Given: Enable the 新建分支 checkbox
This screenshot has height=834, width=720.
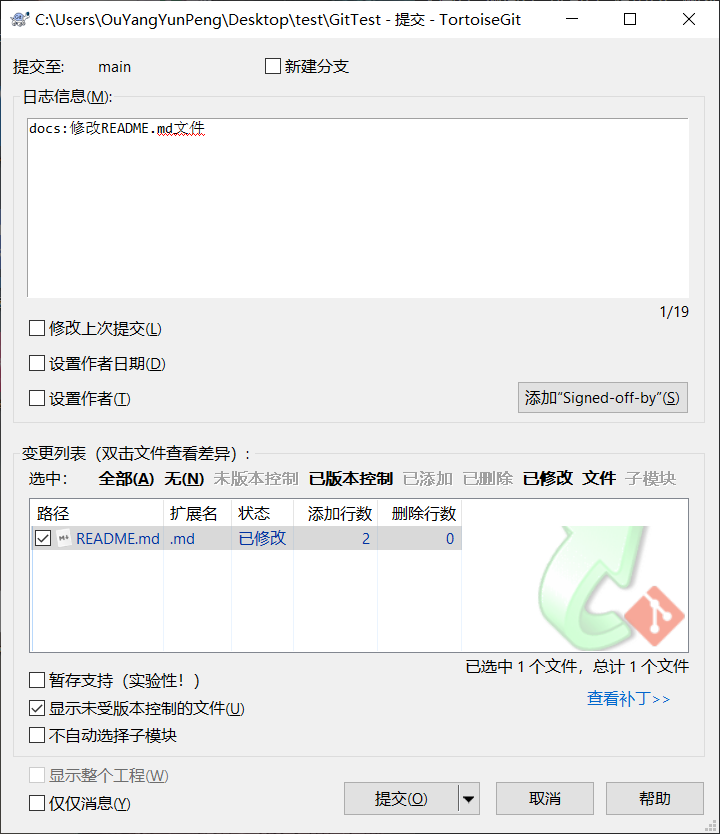Looking at the screenshot, I should 273,67.
